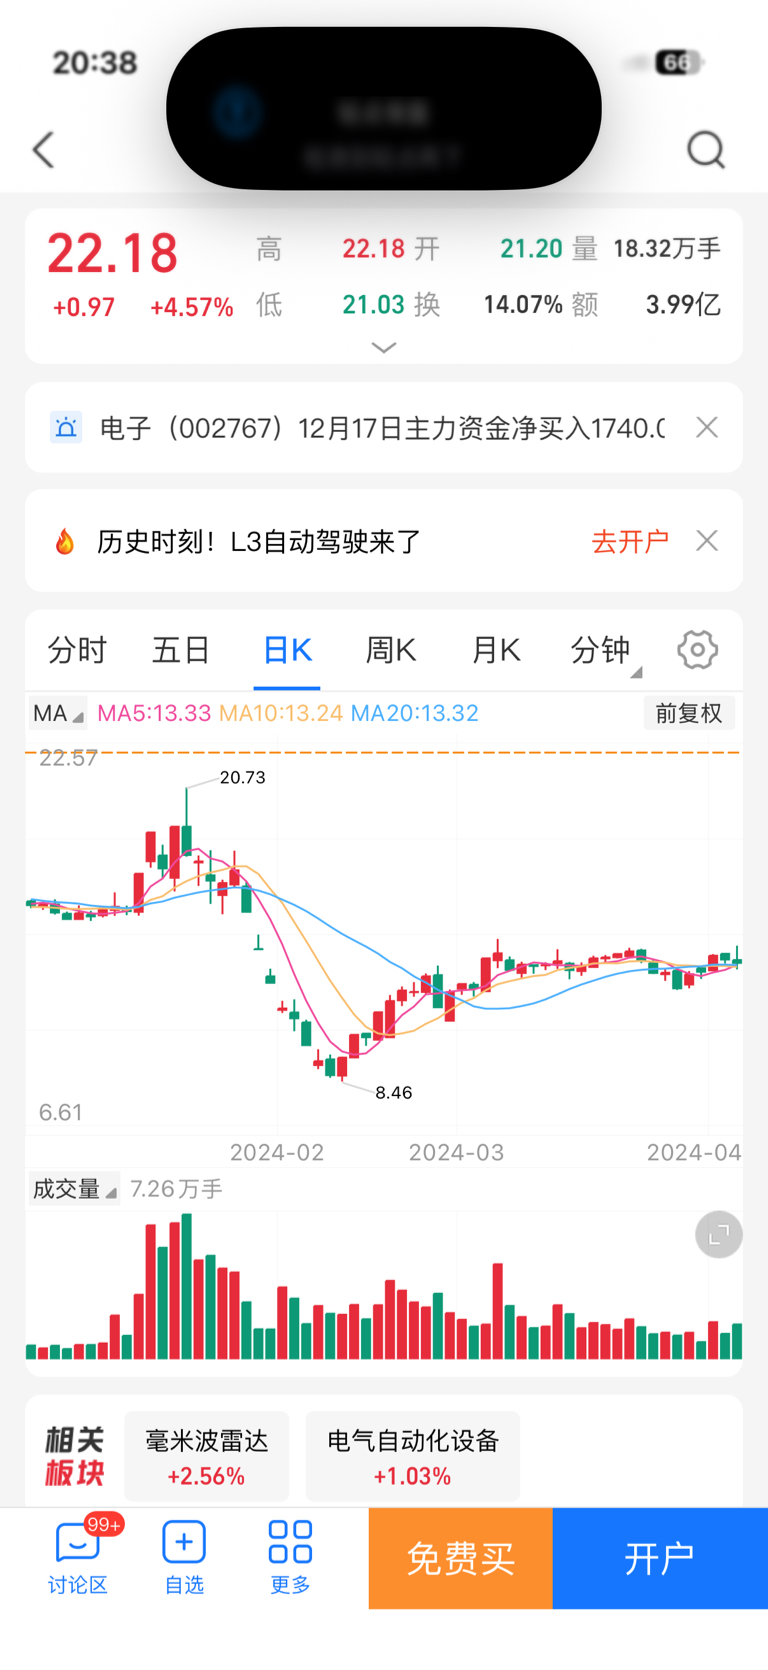The image size is (768, 1670).
Task: Expand quote details chevron below prices
Action: [x=384, y=347]
